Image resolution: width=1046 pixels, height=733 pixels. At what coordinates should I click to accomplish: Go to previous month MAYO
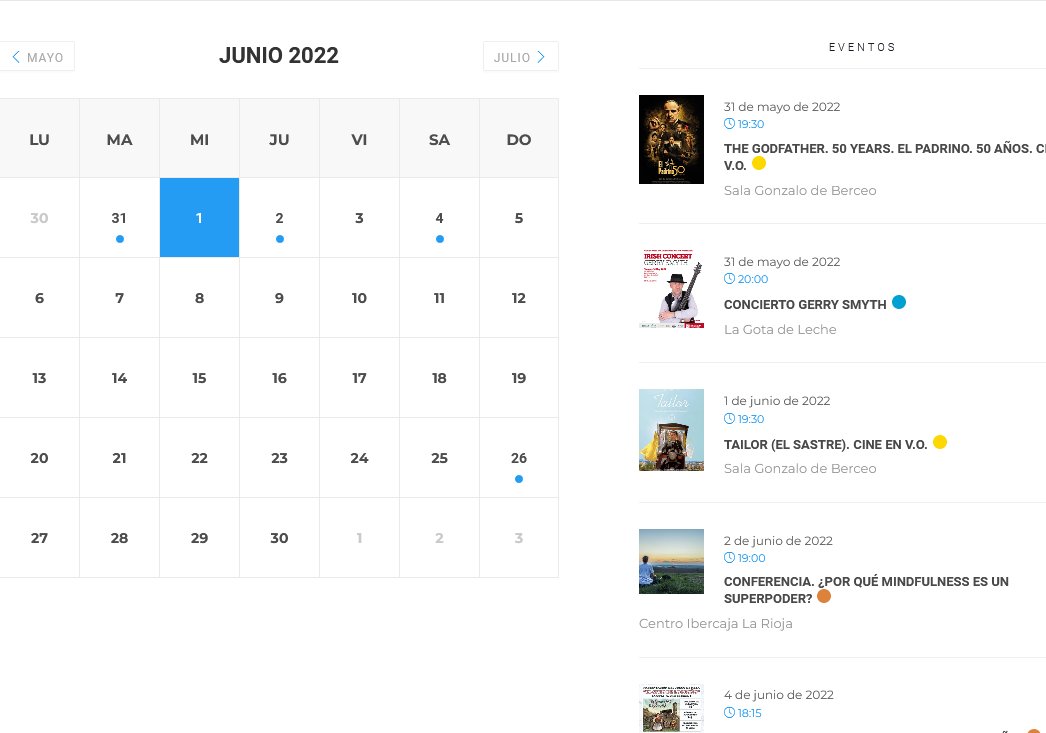37,57
